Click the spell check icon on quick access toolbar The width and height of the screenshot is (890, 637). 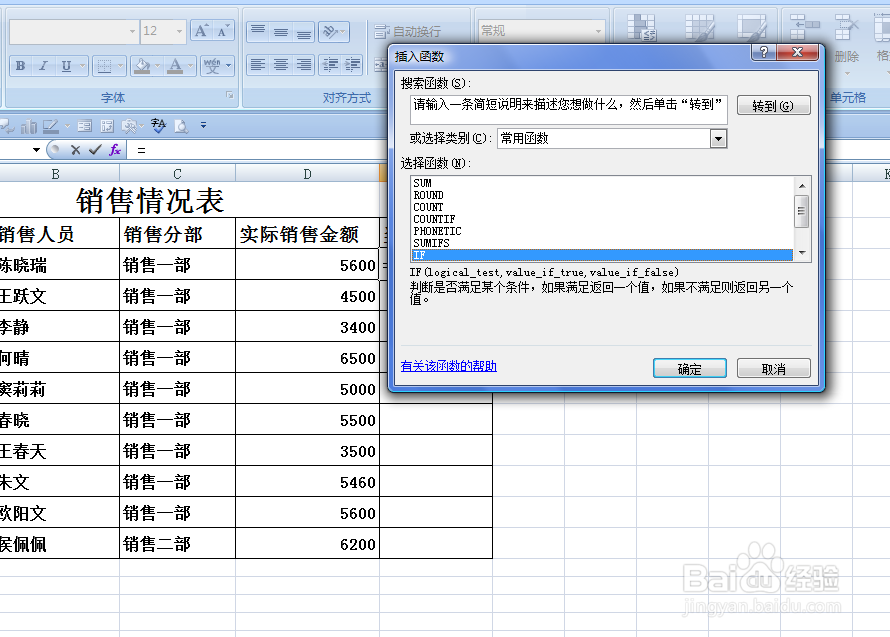[x=157, y=125]
